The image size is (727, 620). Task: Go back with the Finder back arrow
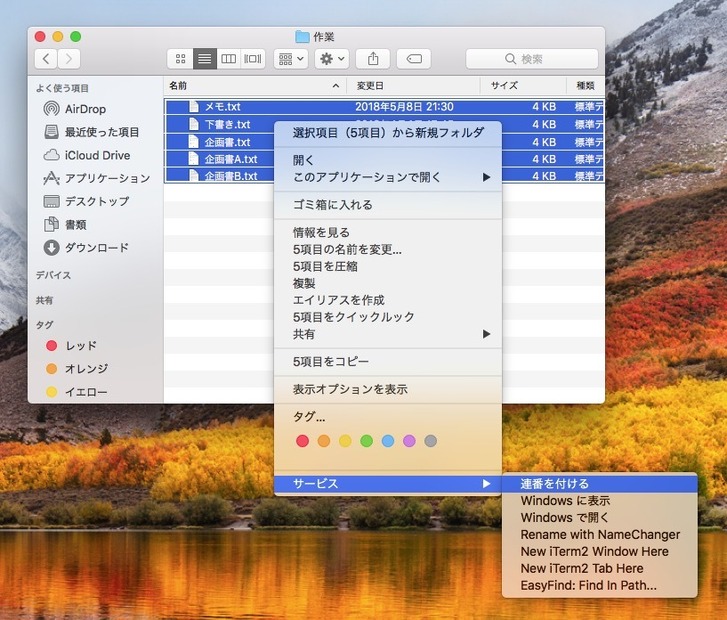46,59
